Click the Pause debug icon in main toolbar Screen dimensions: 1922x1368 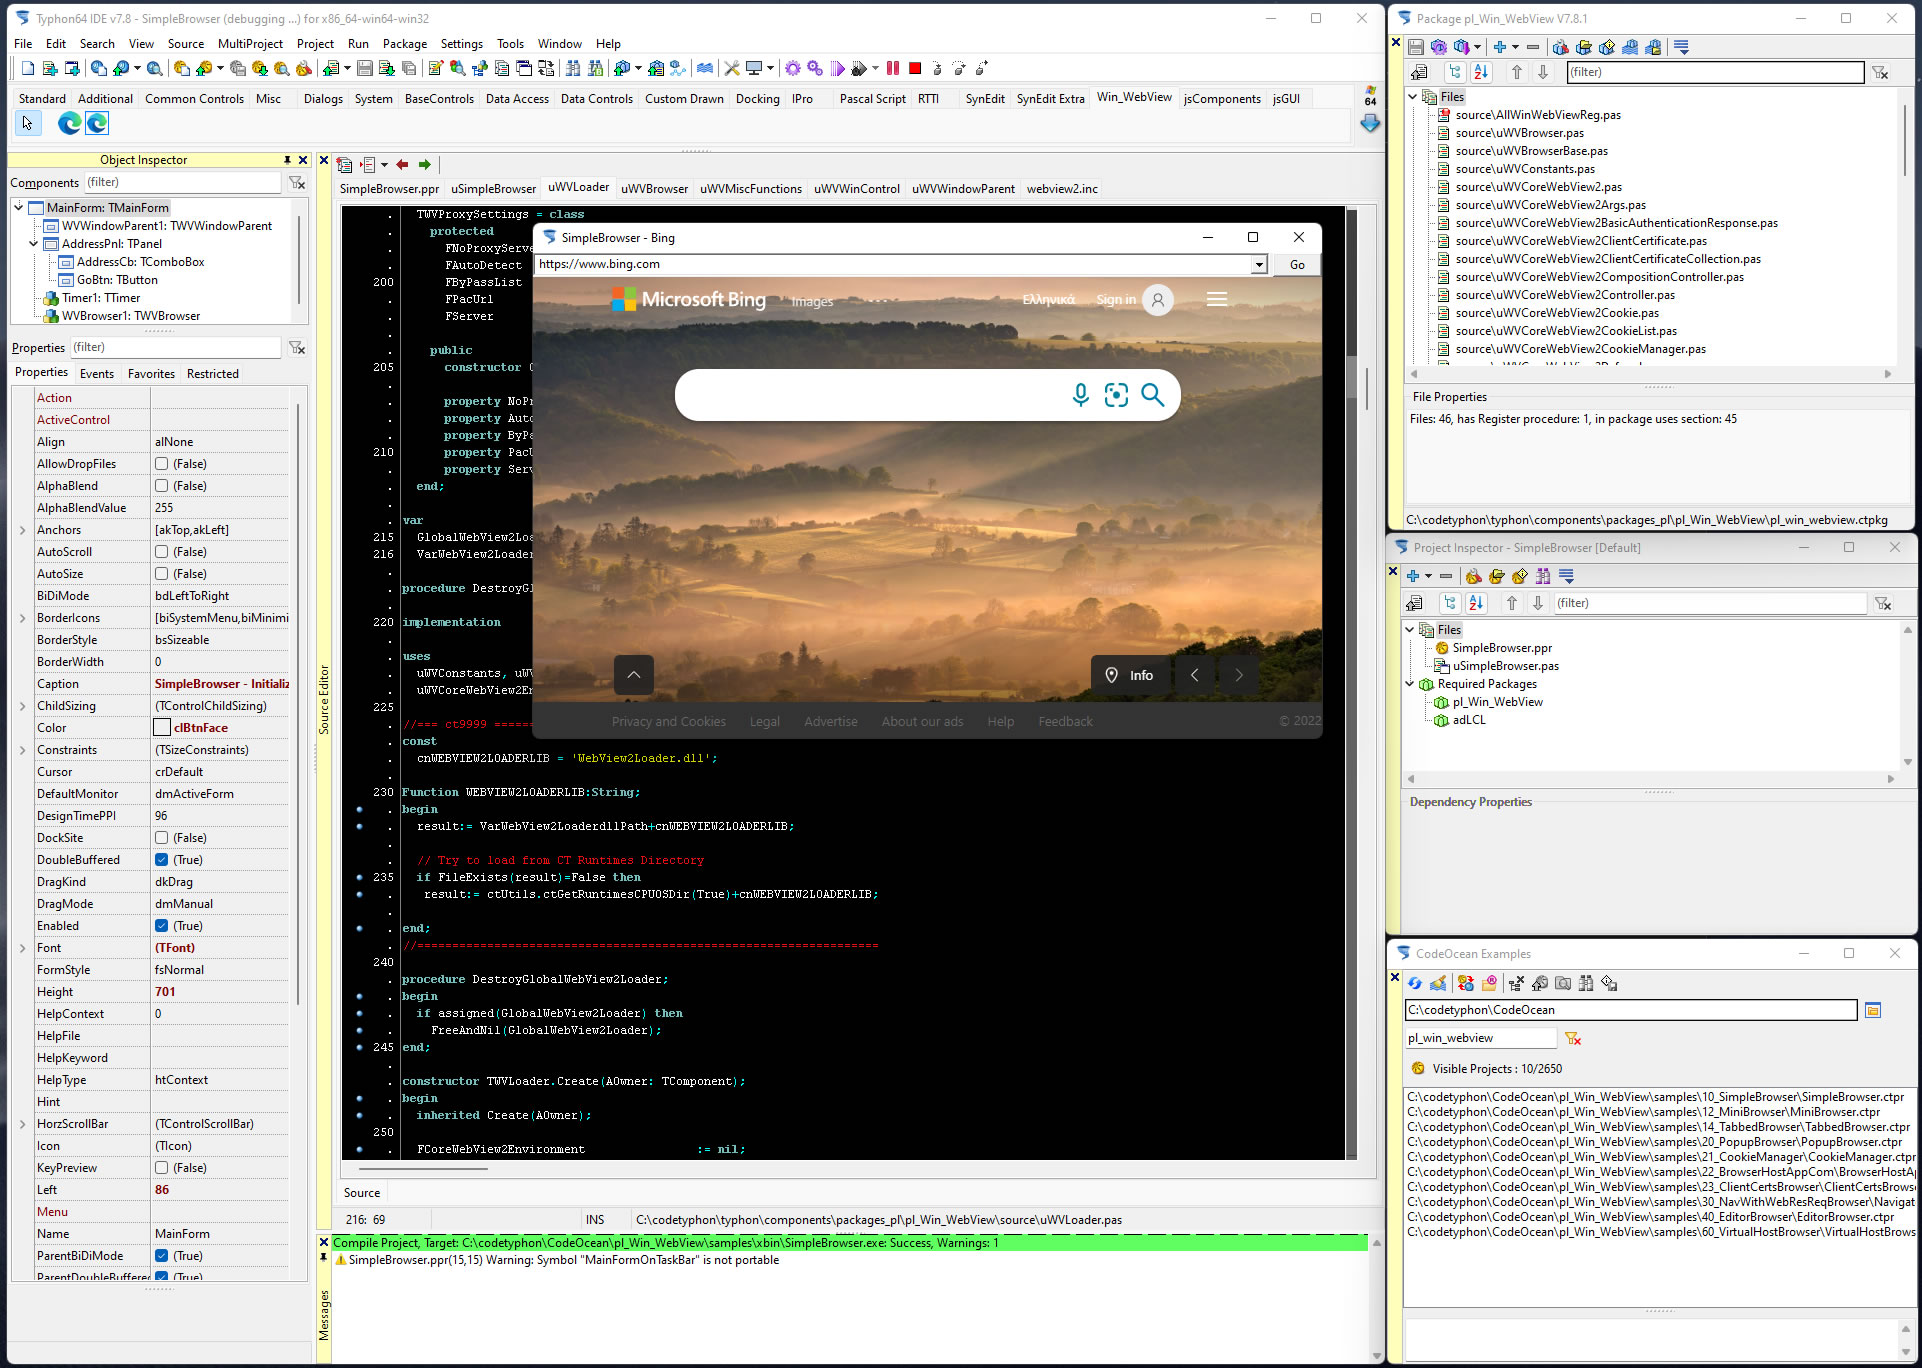893,68
